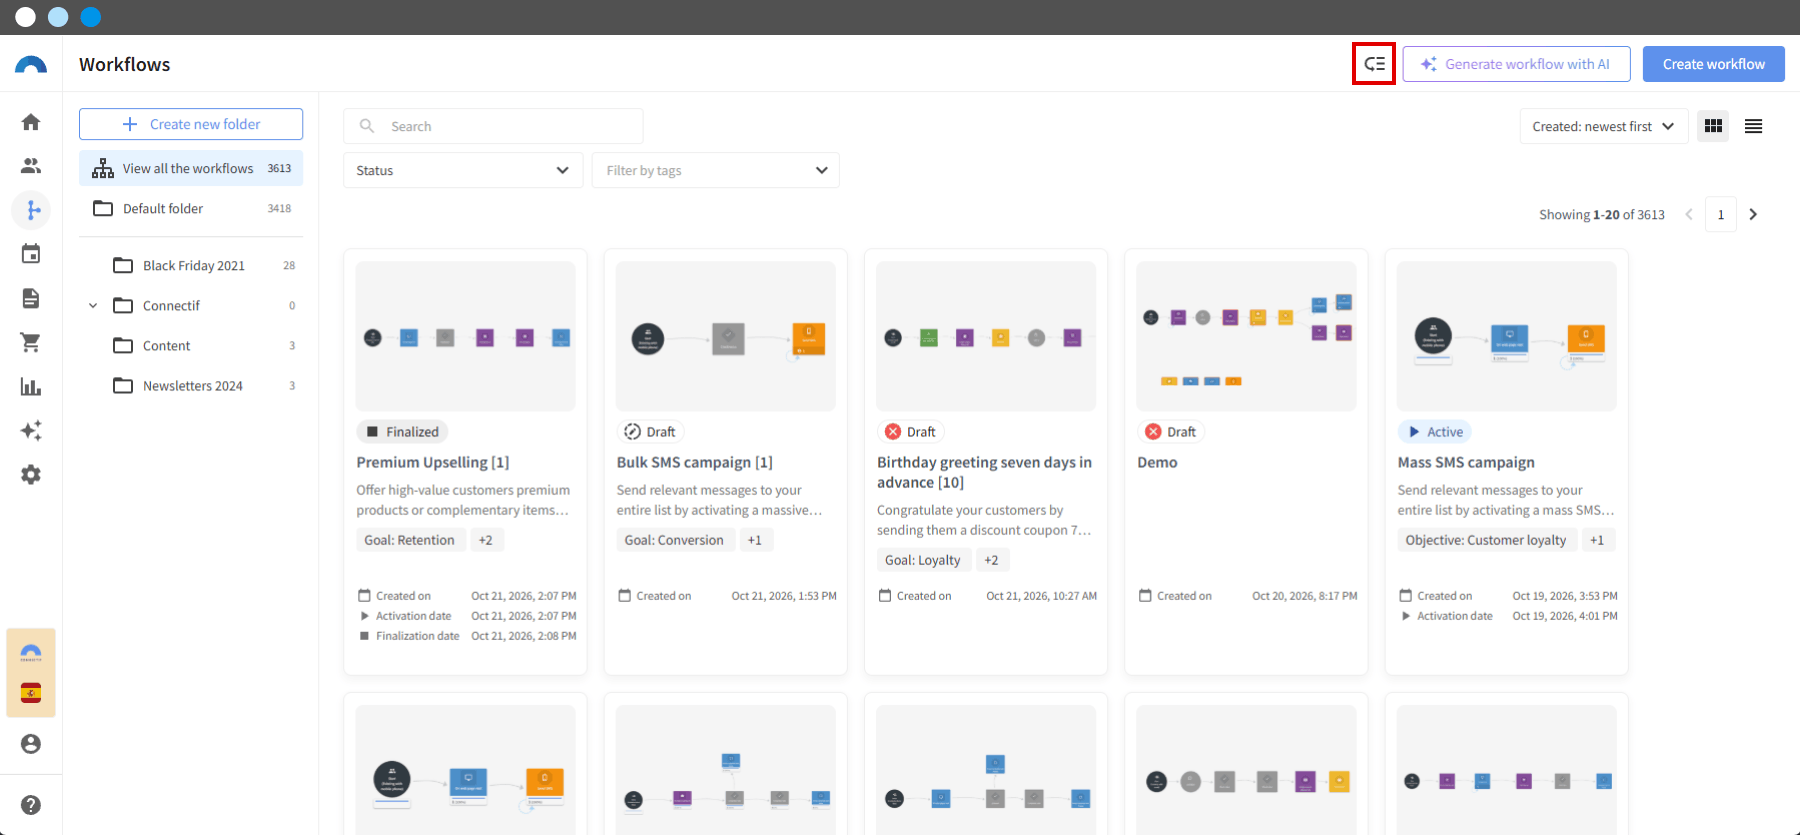Open the shopping cart icon in sidebar
The width and height of the screenshot is (1800, 835).
(x=31, y=342)
